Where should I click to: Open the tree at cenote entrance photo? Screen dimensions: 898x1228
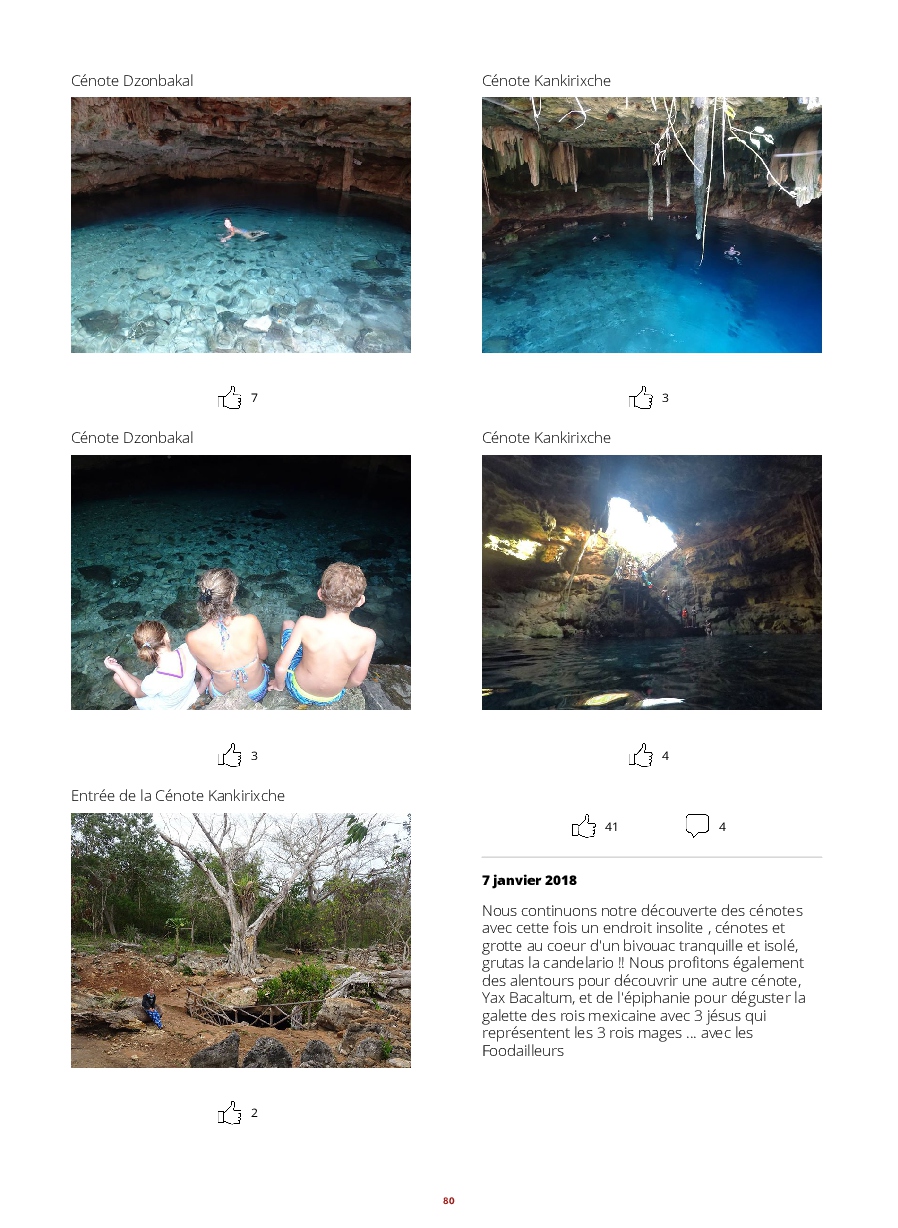click(x=241, y=940)
